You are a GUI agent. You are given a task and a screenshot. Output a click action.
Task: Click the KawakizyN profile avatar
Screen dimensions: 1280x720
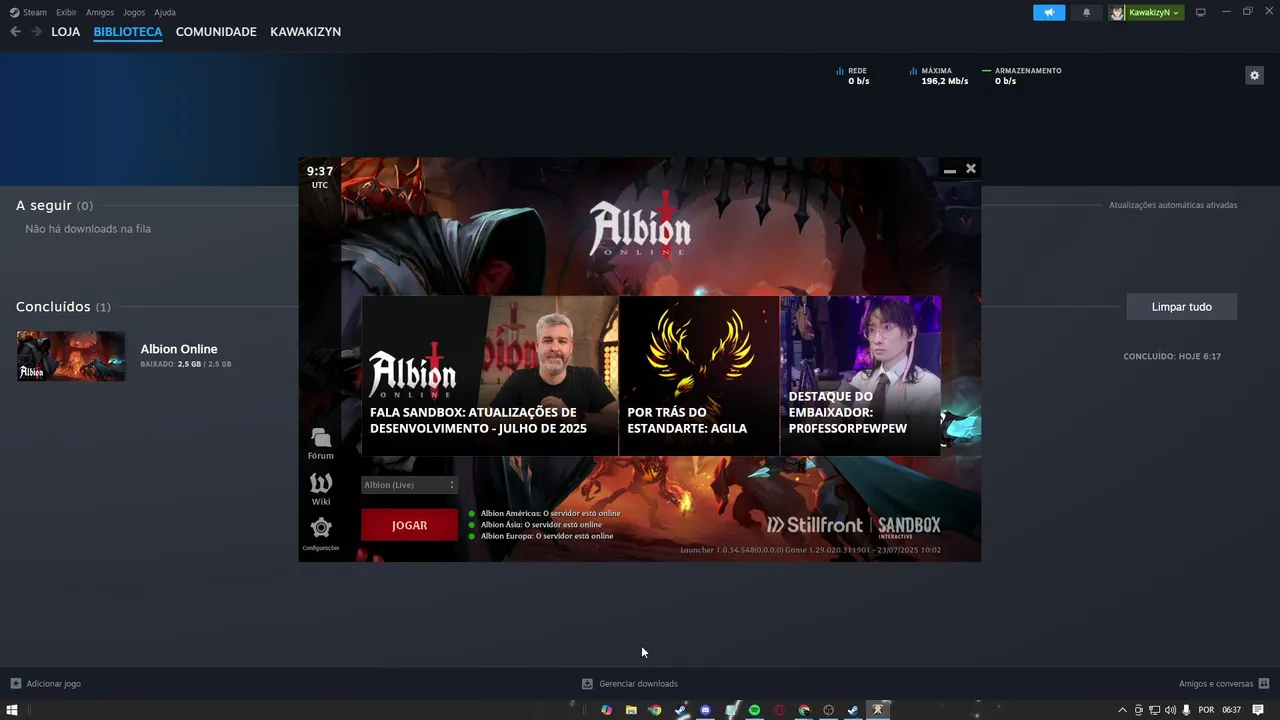(1117, 12)
